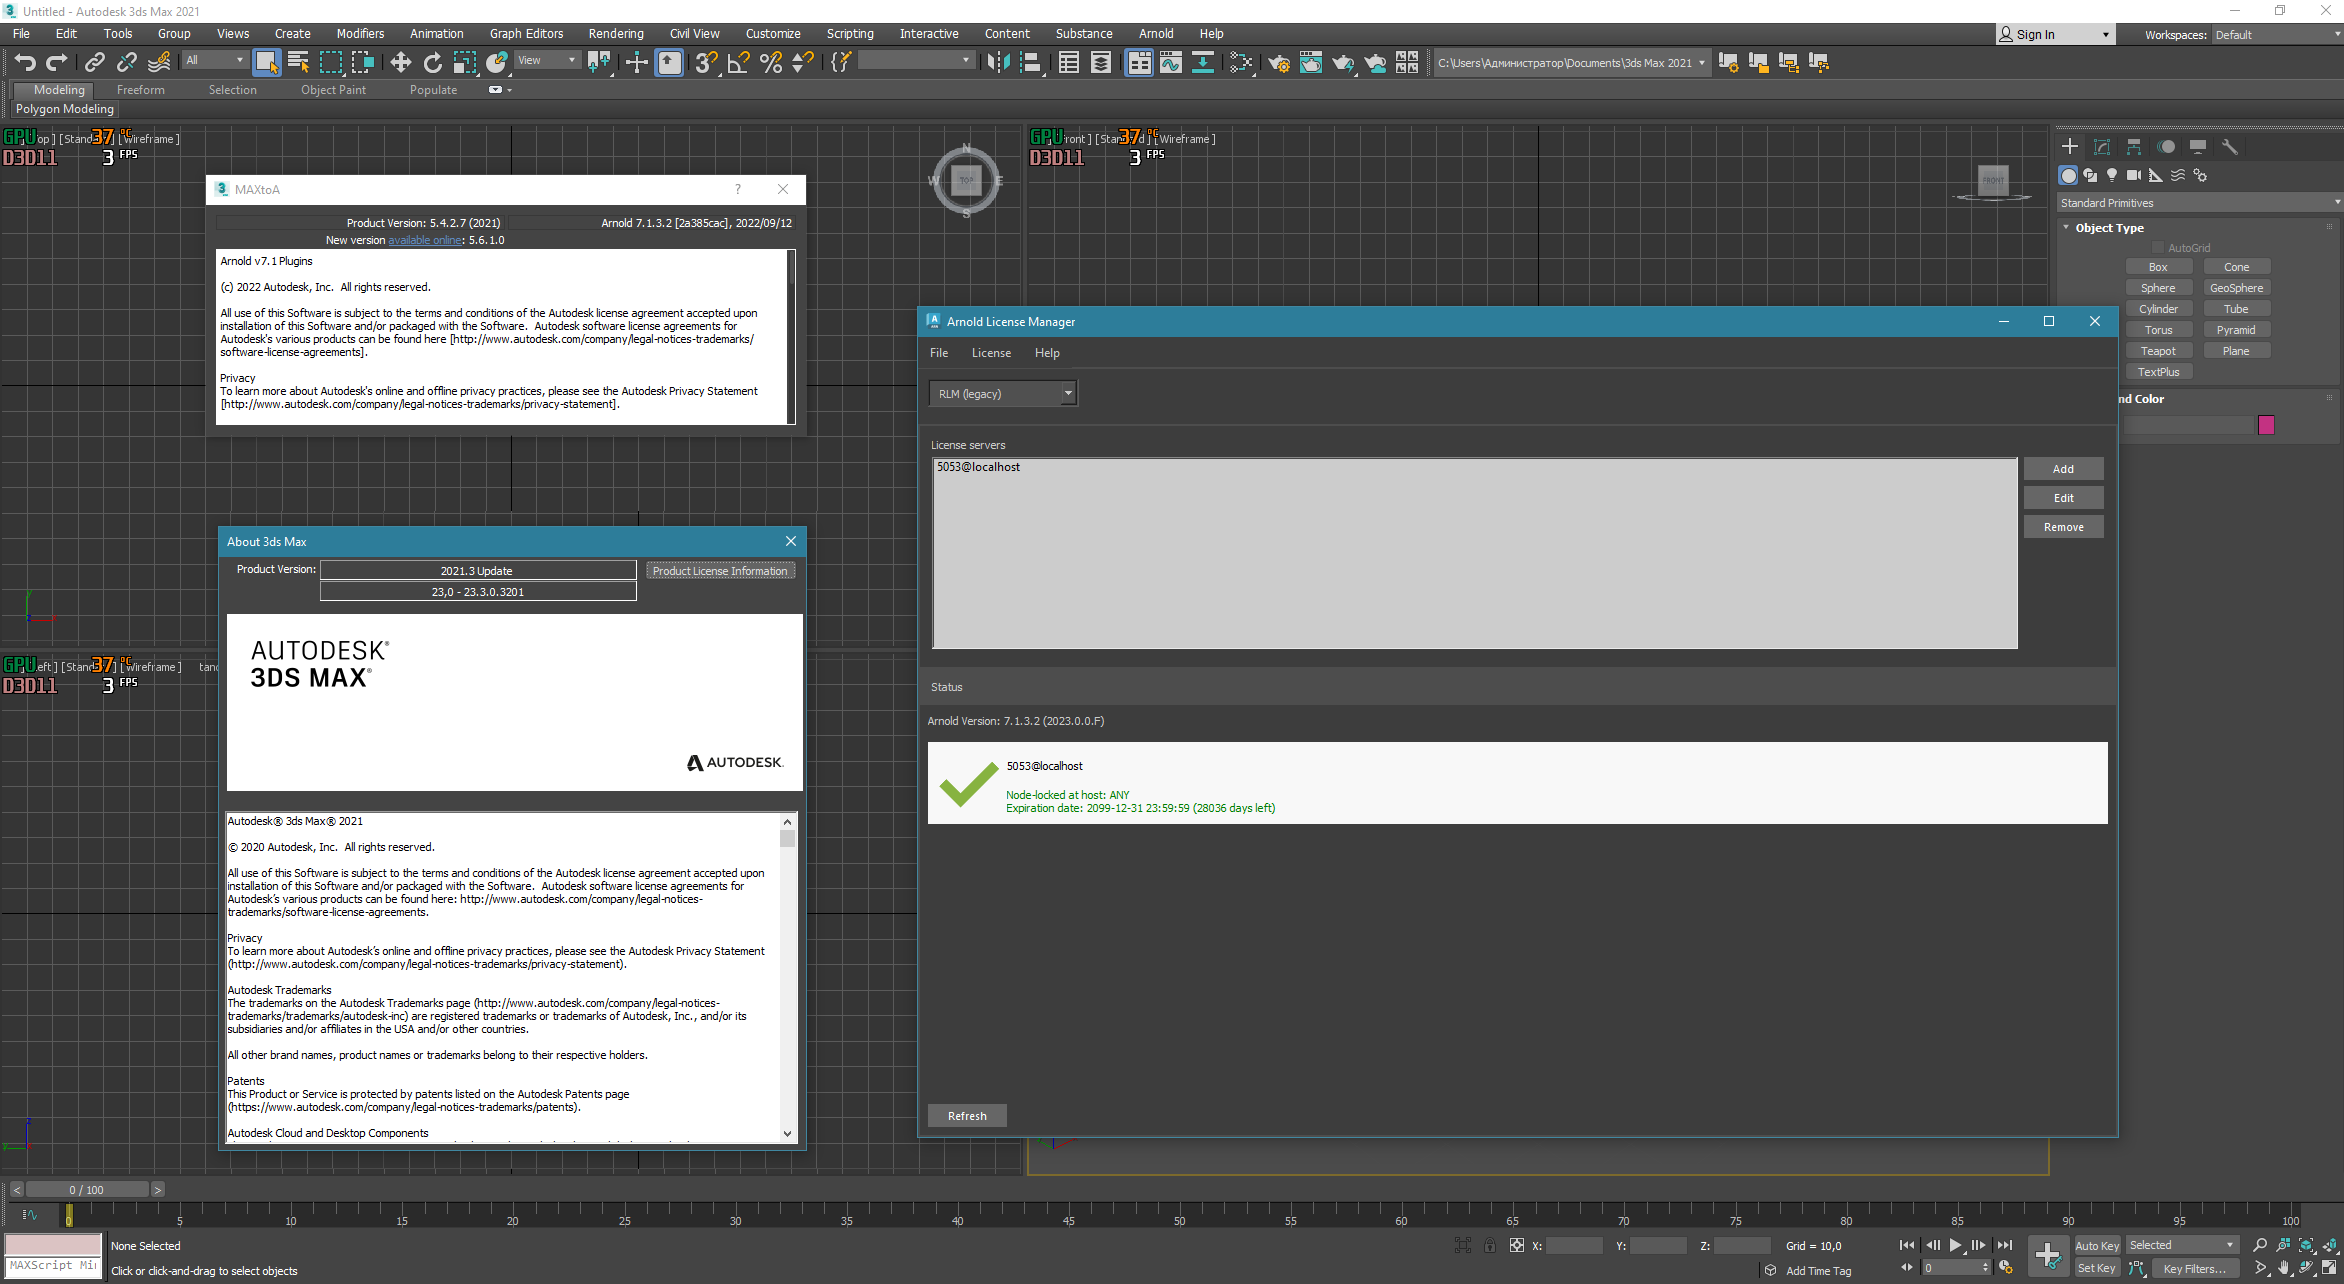The width and height of the screenshot is (2344, 1284).
Task: Click the Redo arrow icon
Action: pos(57,62)
